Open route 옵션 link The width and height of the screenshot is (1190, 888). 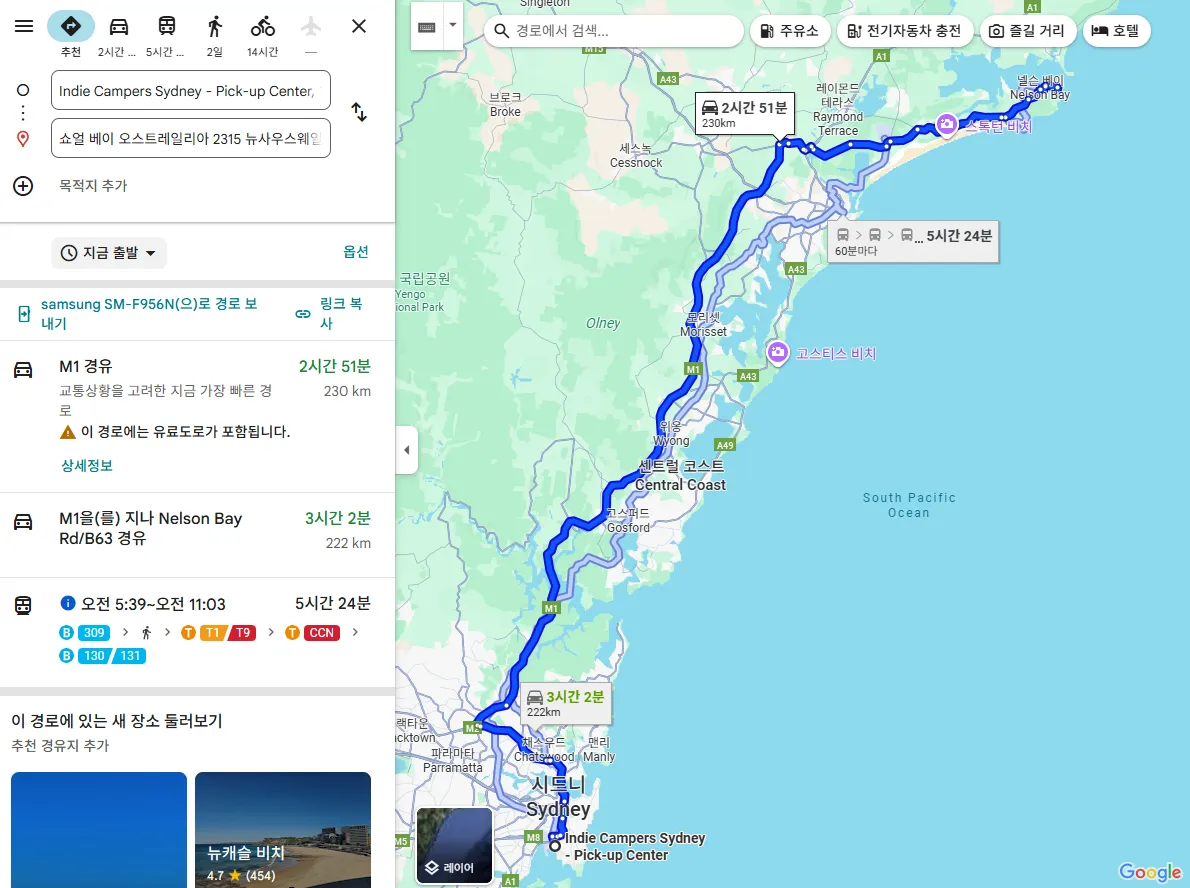coord(355,252)
